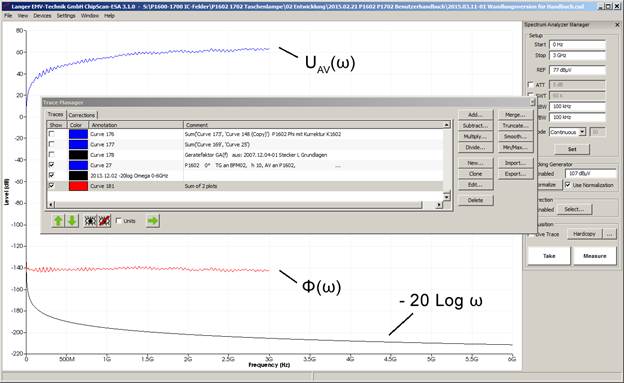The width and height of the screenshot is (624, 383).
Task: Click the green right arrow icon
Action: pos(153,221)
